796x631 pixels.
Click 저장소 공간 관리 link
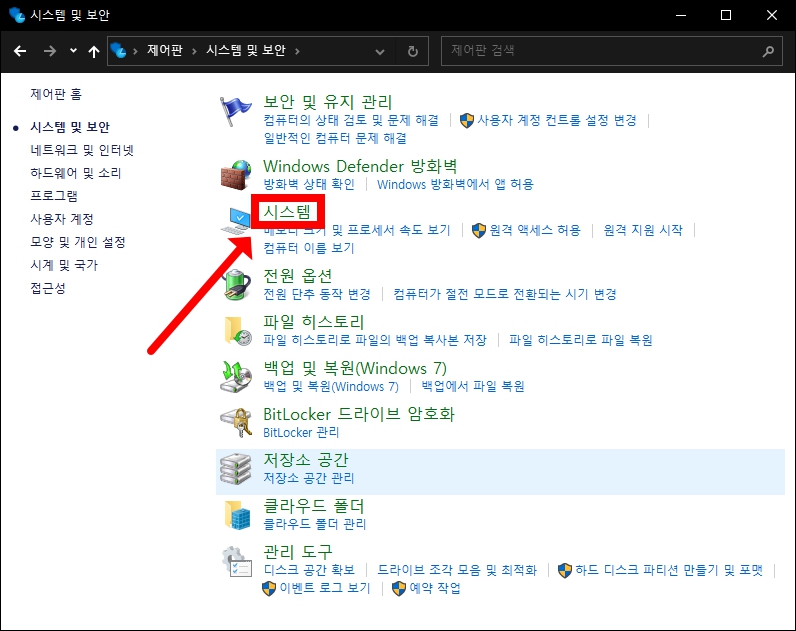pyautogui.click(x=309, y=478)
